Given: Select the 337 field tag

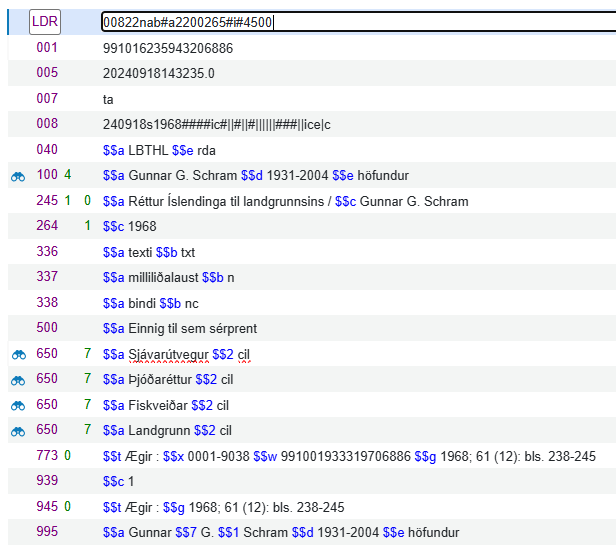Looking at the screenshot, I should click(x=47, y=277).
